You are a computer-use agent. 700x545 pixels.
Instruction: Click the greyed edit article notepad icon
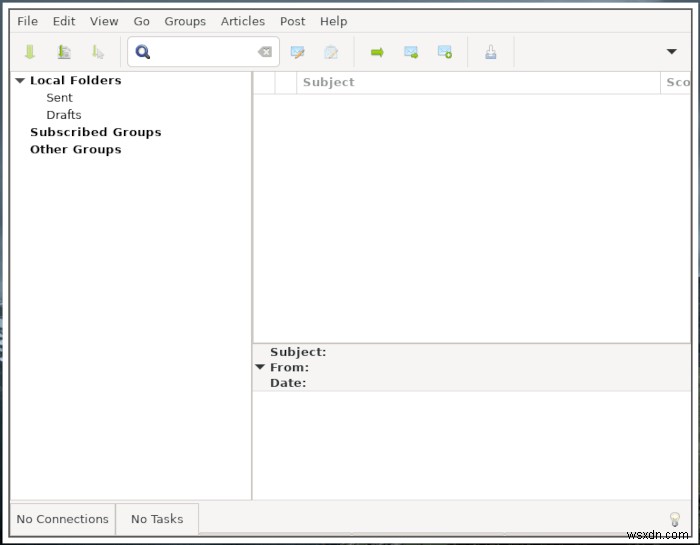click(331, 52)
